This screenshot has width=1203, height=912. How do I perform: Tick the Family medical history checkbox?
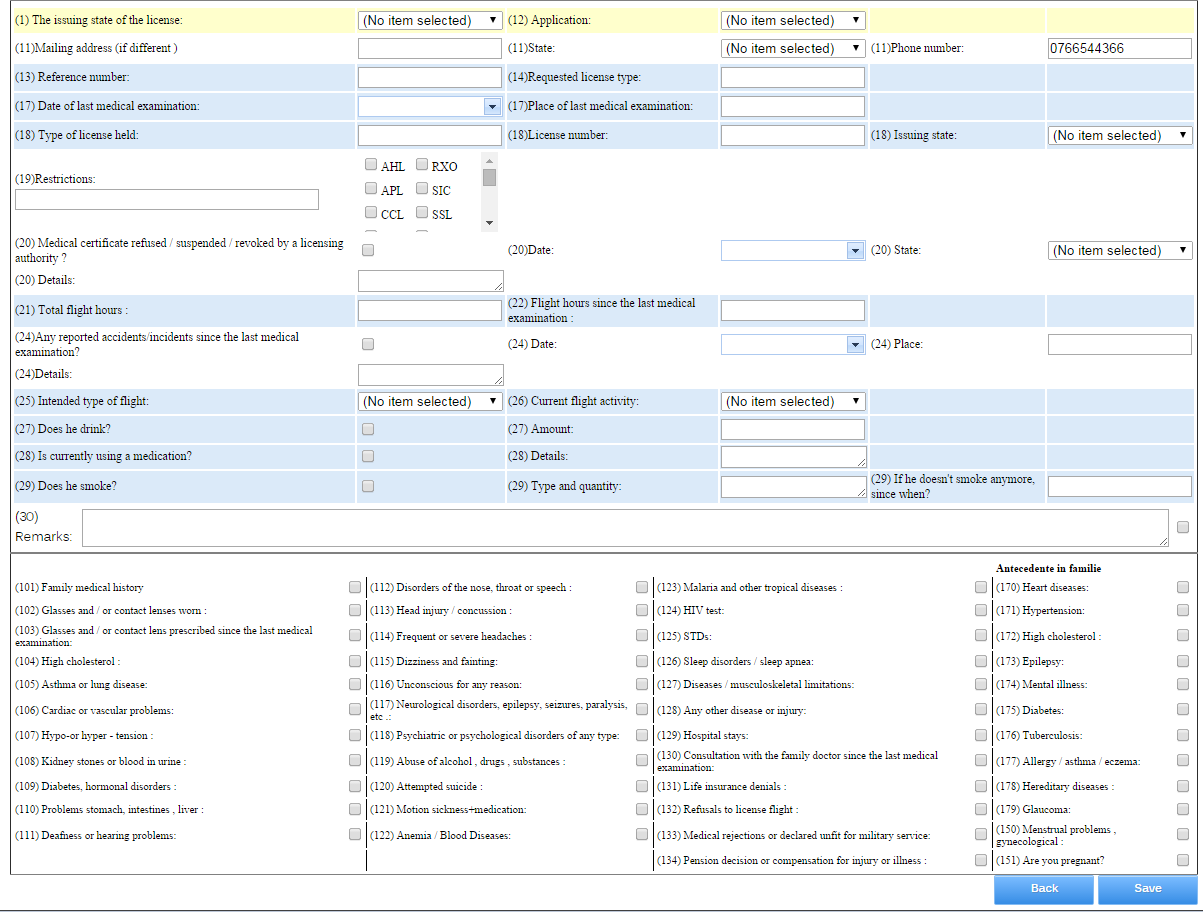[355, 587]
